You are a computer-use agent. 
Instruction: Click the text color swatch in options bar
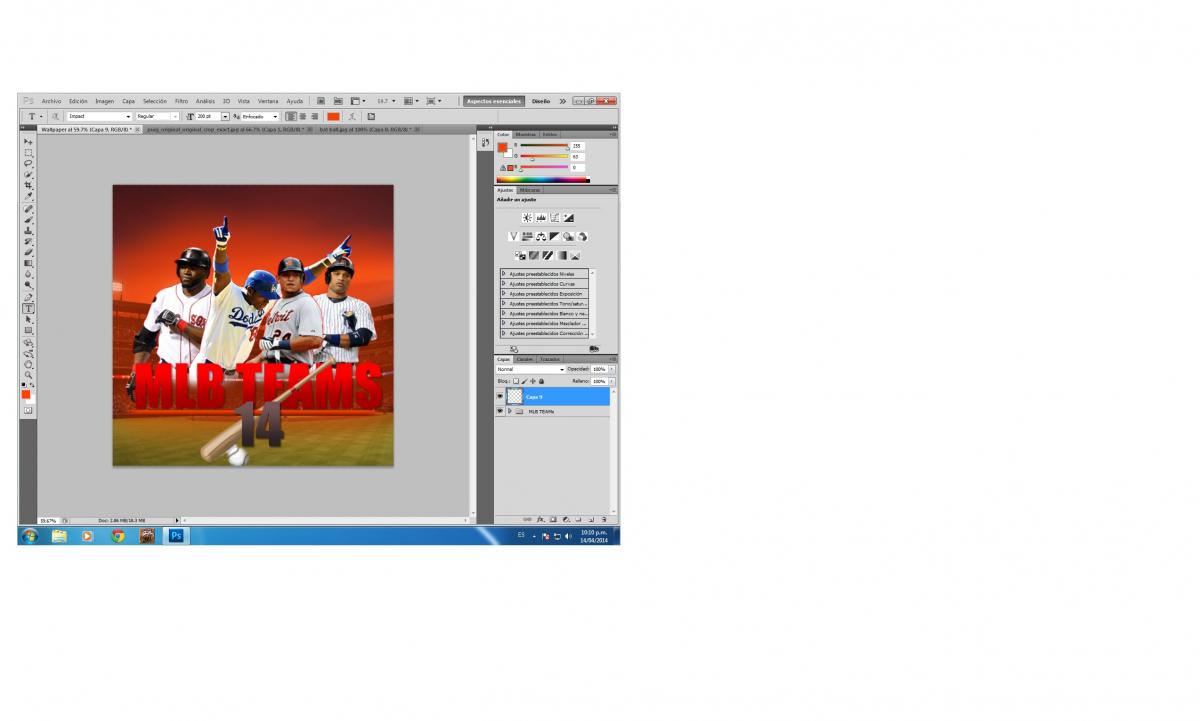[333, 116]
